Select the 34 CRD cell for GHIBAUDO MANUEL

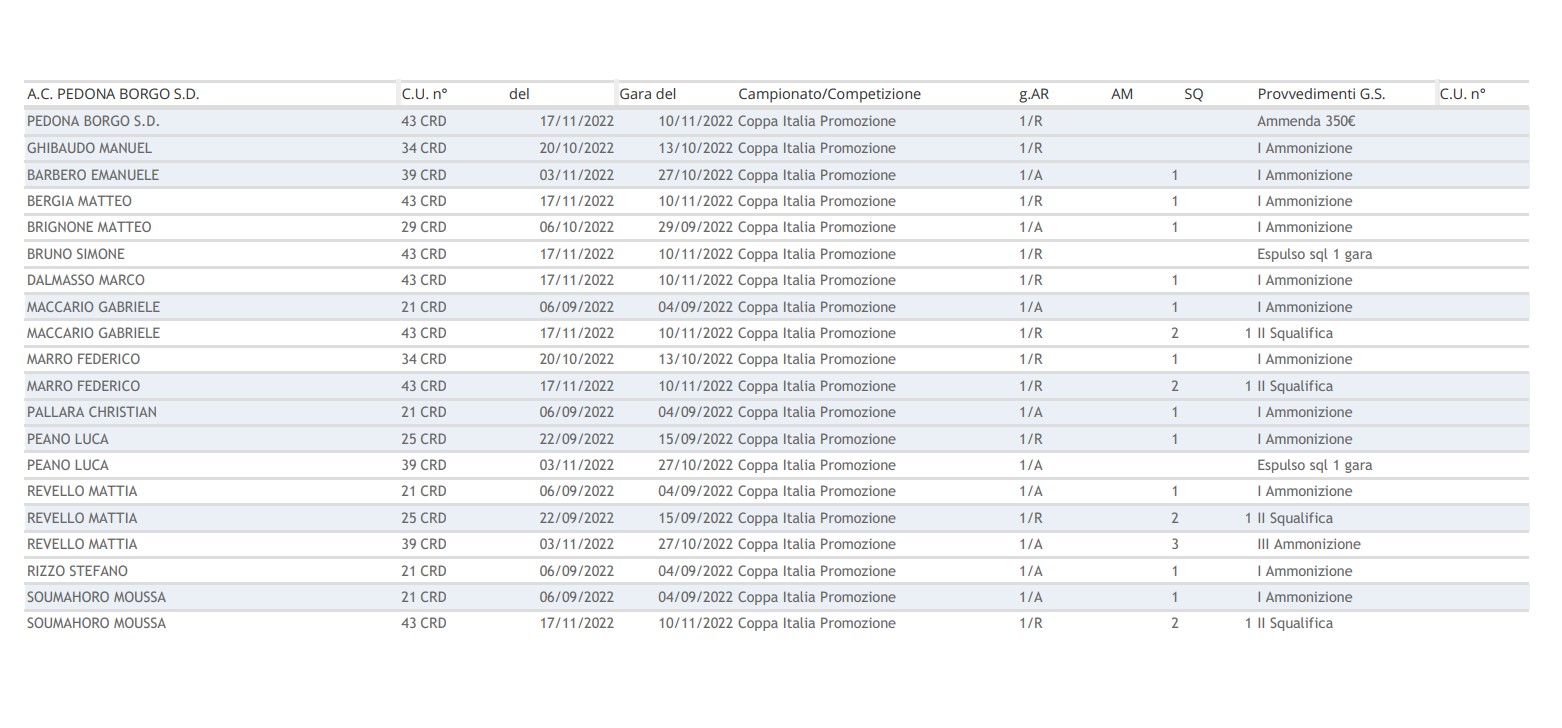tap(424, 148)
